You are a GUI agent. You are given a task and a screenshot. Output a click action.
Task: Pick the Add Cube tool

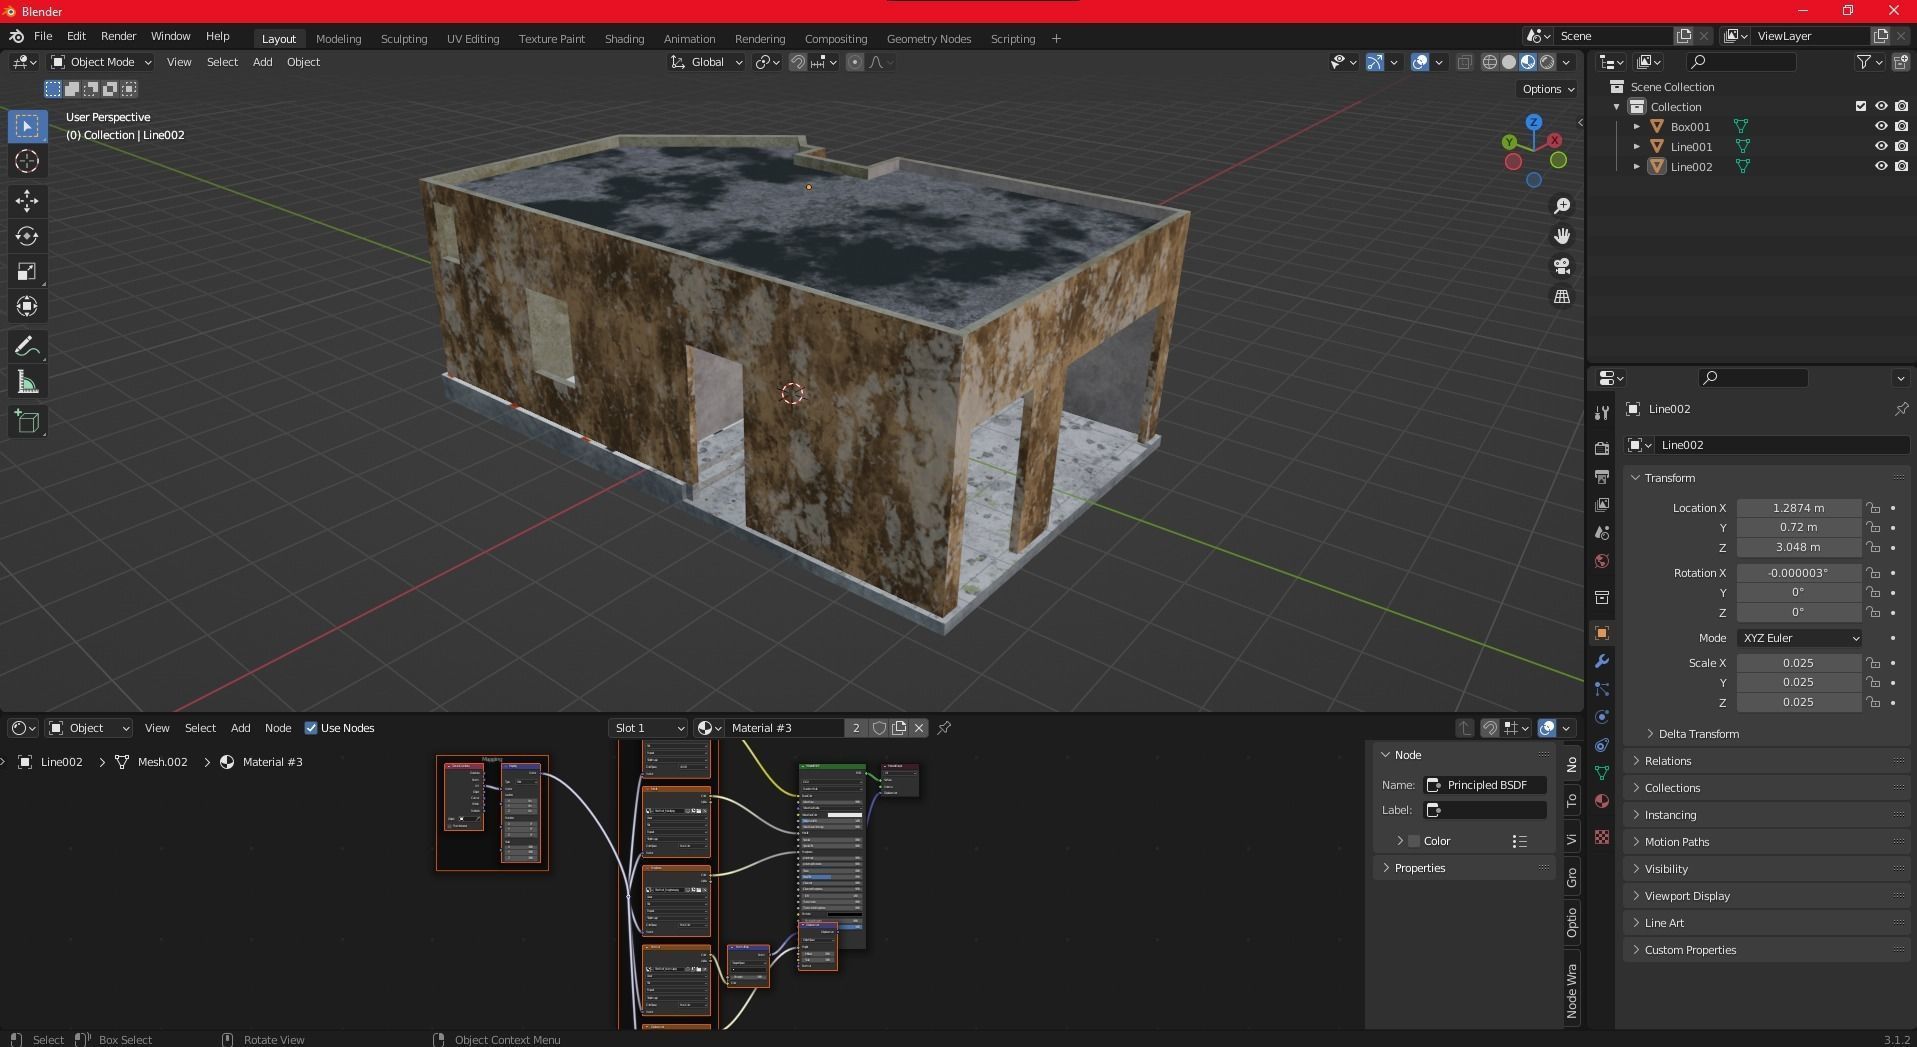click(x=27, y=421)
